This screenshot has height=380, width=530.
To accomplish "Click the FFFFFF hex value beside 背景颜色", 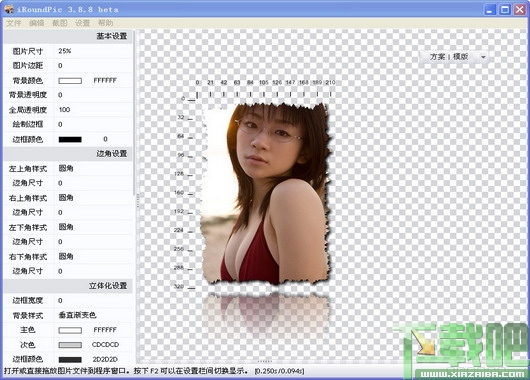I will [x=105, y=80].
